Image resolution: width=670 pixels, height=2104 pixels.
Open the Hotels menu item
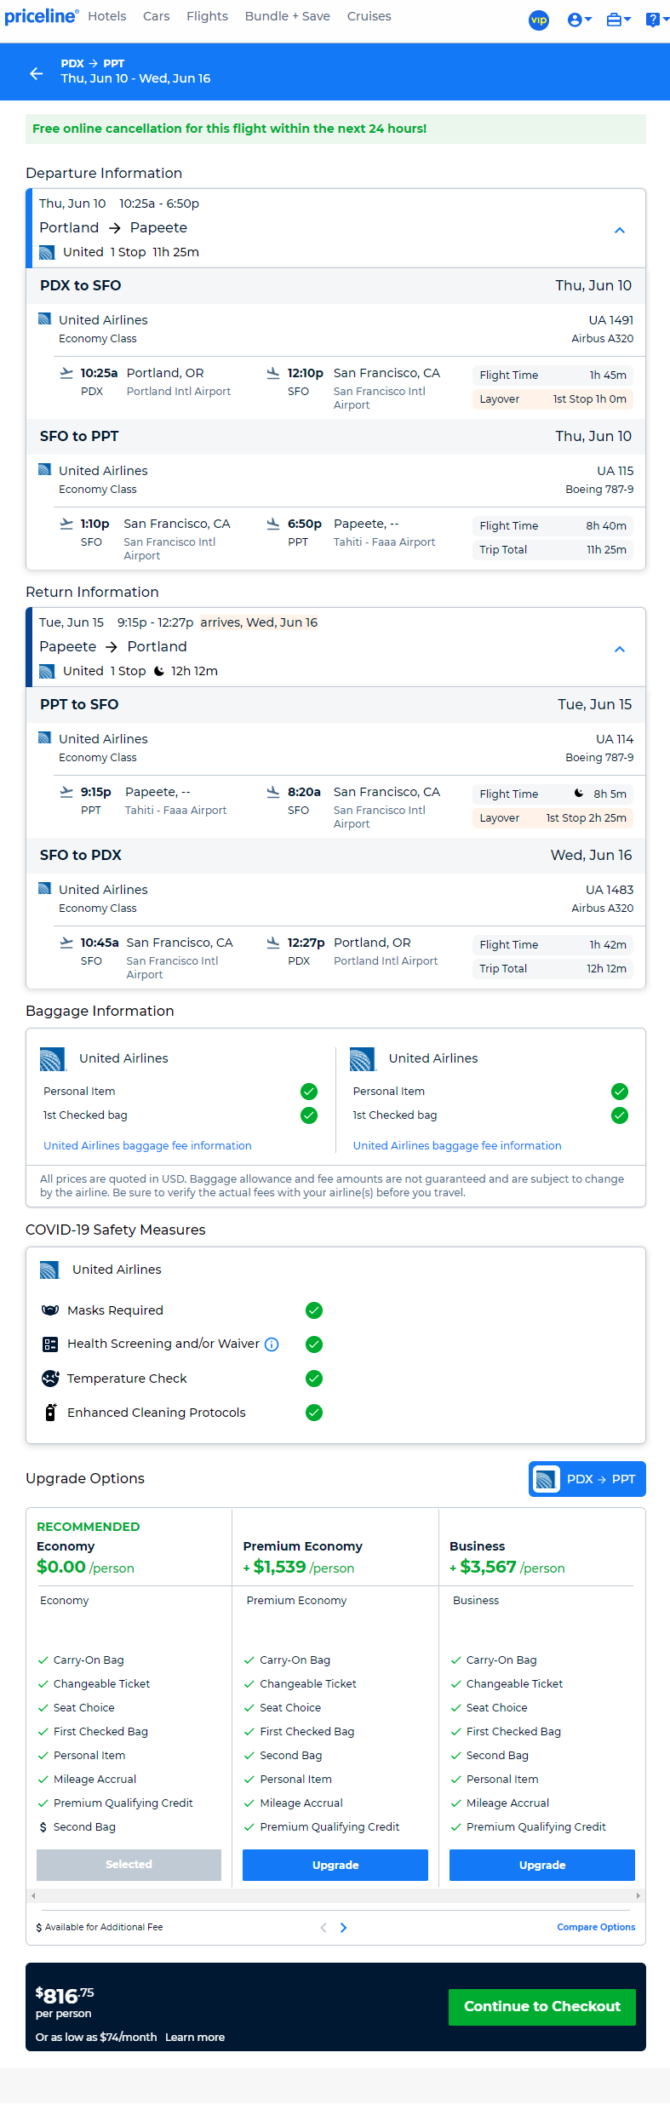pos(107,16)
